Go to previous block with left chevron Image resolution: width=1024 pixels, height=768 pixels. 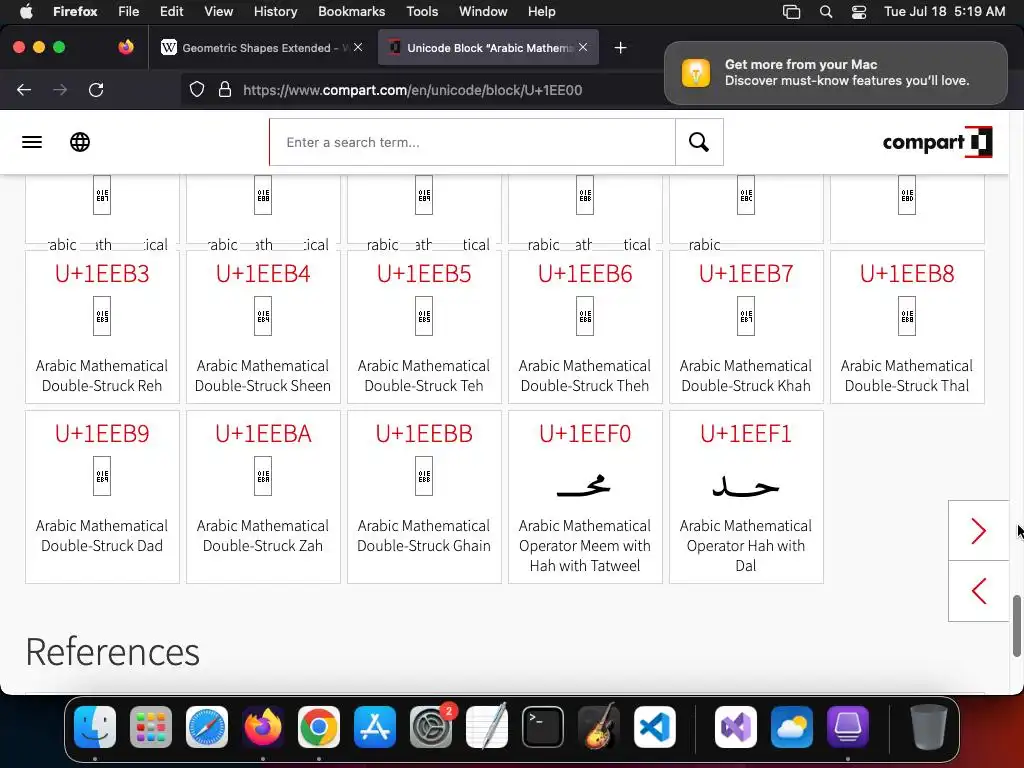(x=978, y=591)
